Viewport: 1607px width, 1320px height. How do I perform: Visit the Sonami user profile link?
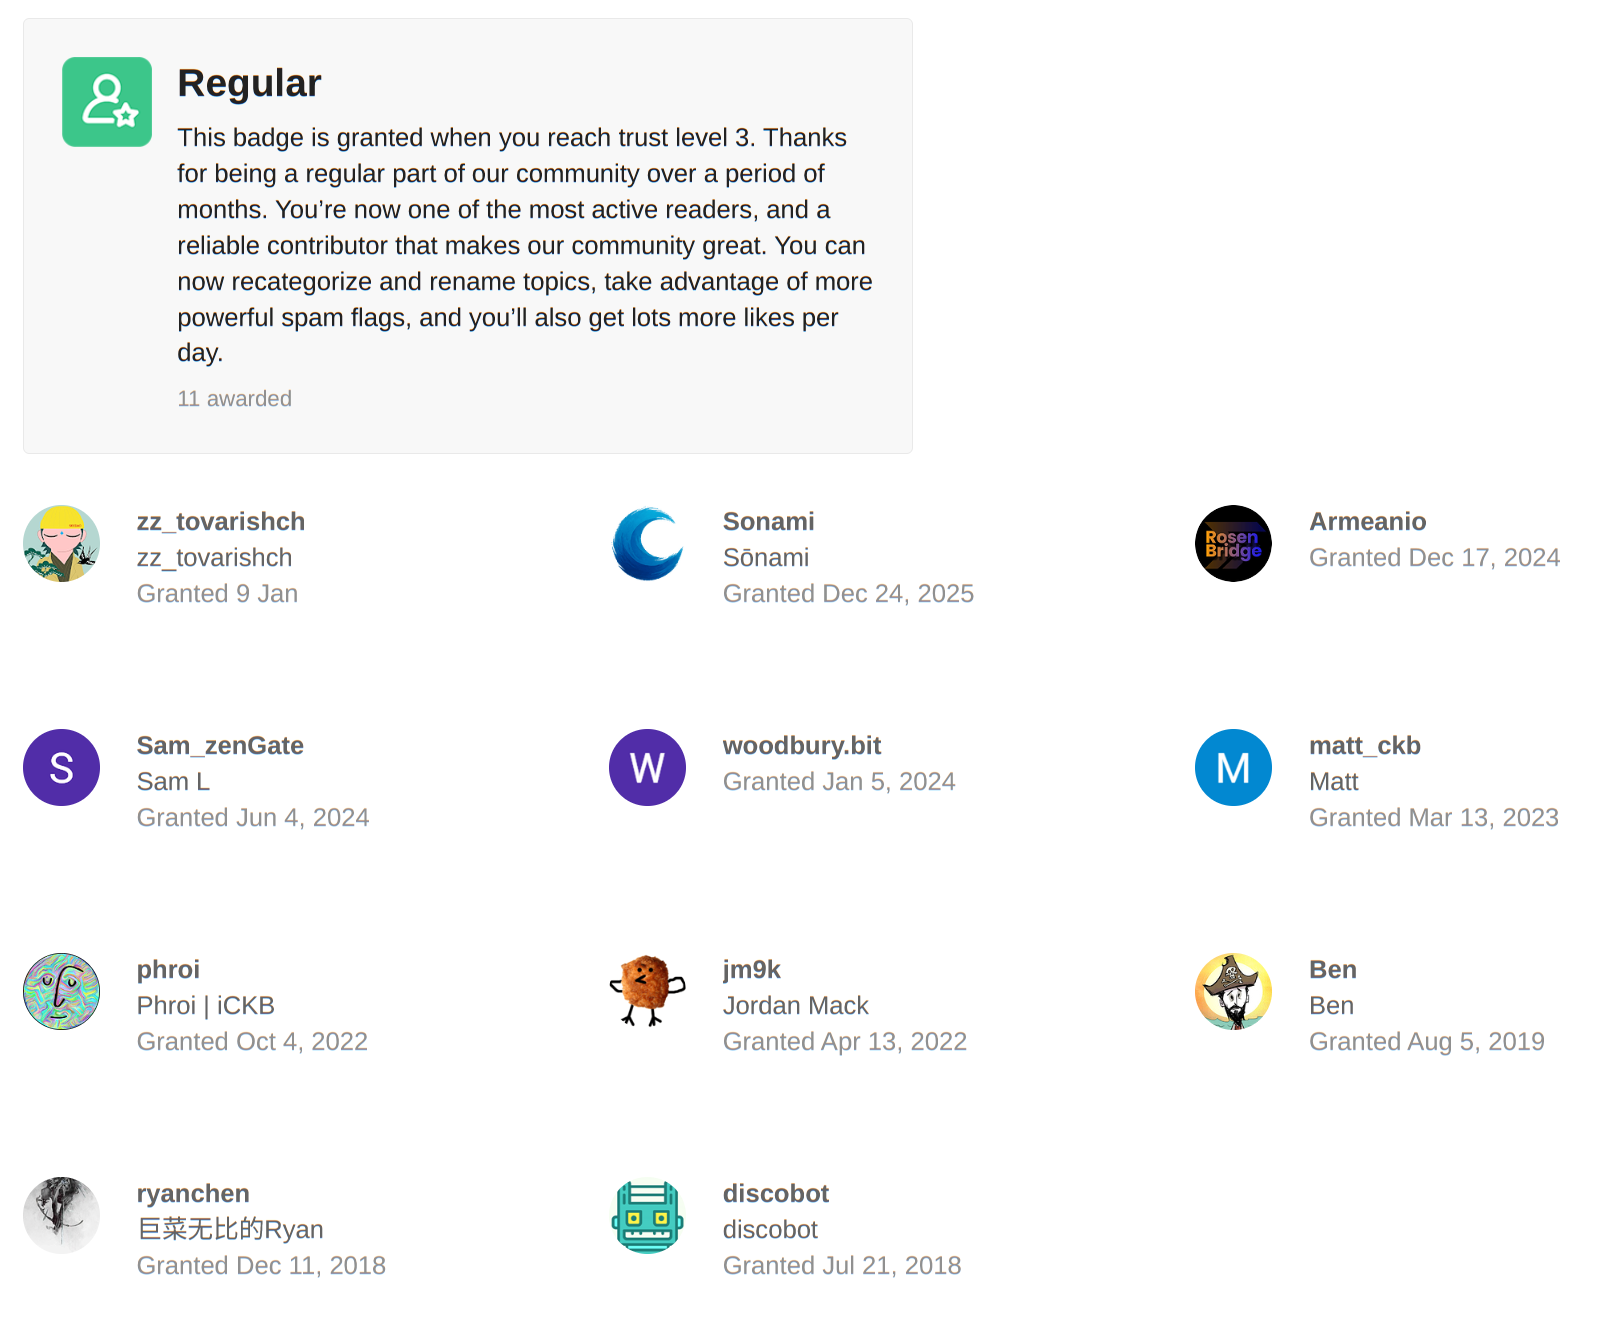click(768, 522)
